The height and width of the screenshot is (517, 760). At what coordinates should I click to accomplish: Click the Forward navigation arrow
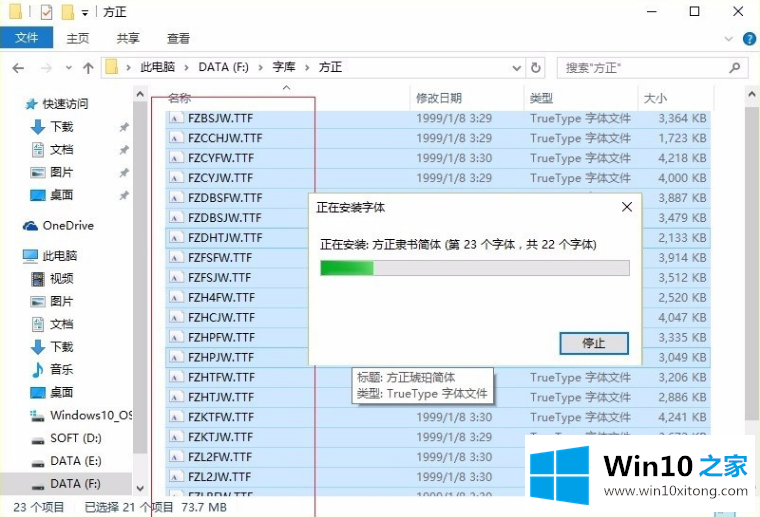click(x=46, y=68)
